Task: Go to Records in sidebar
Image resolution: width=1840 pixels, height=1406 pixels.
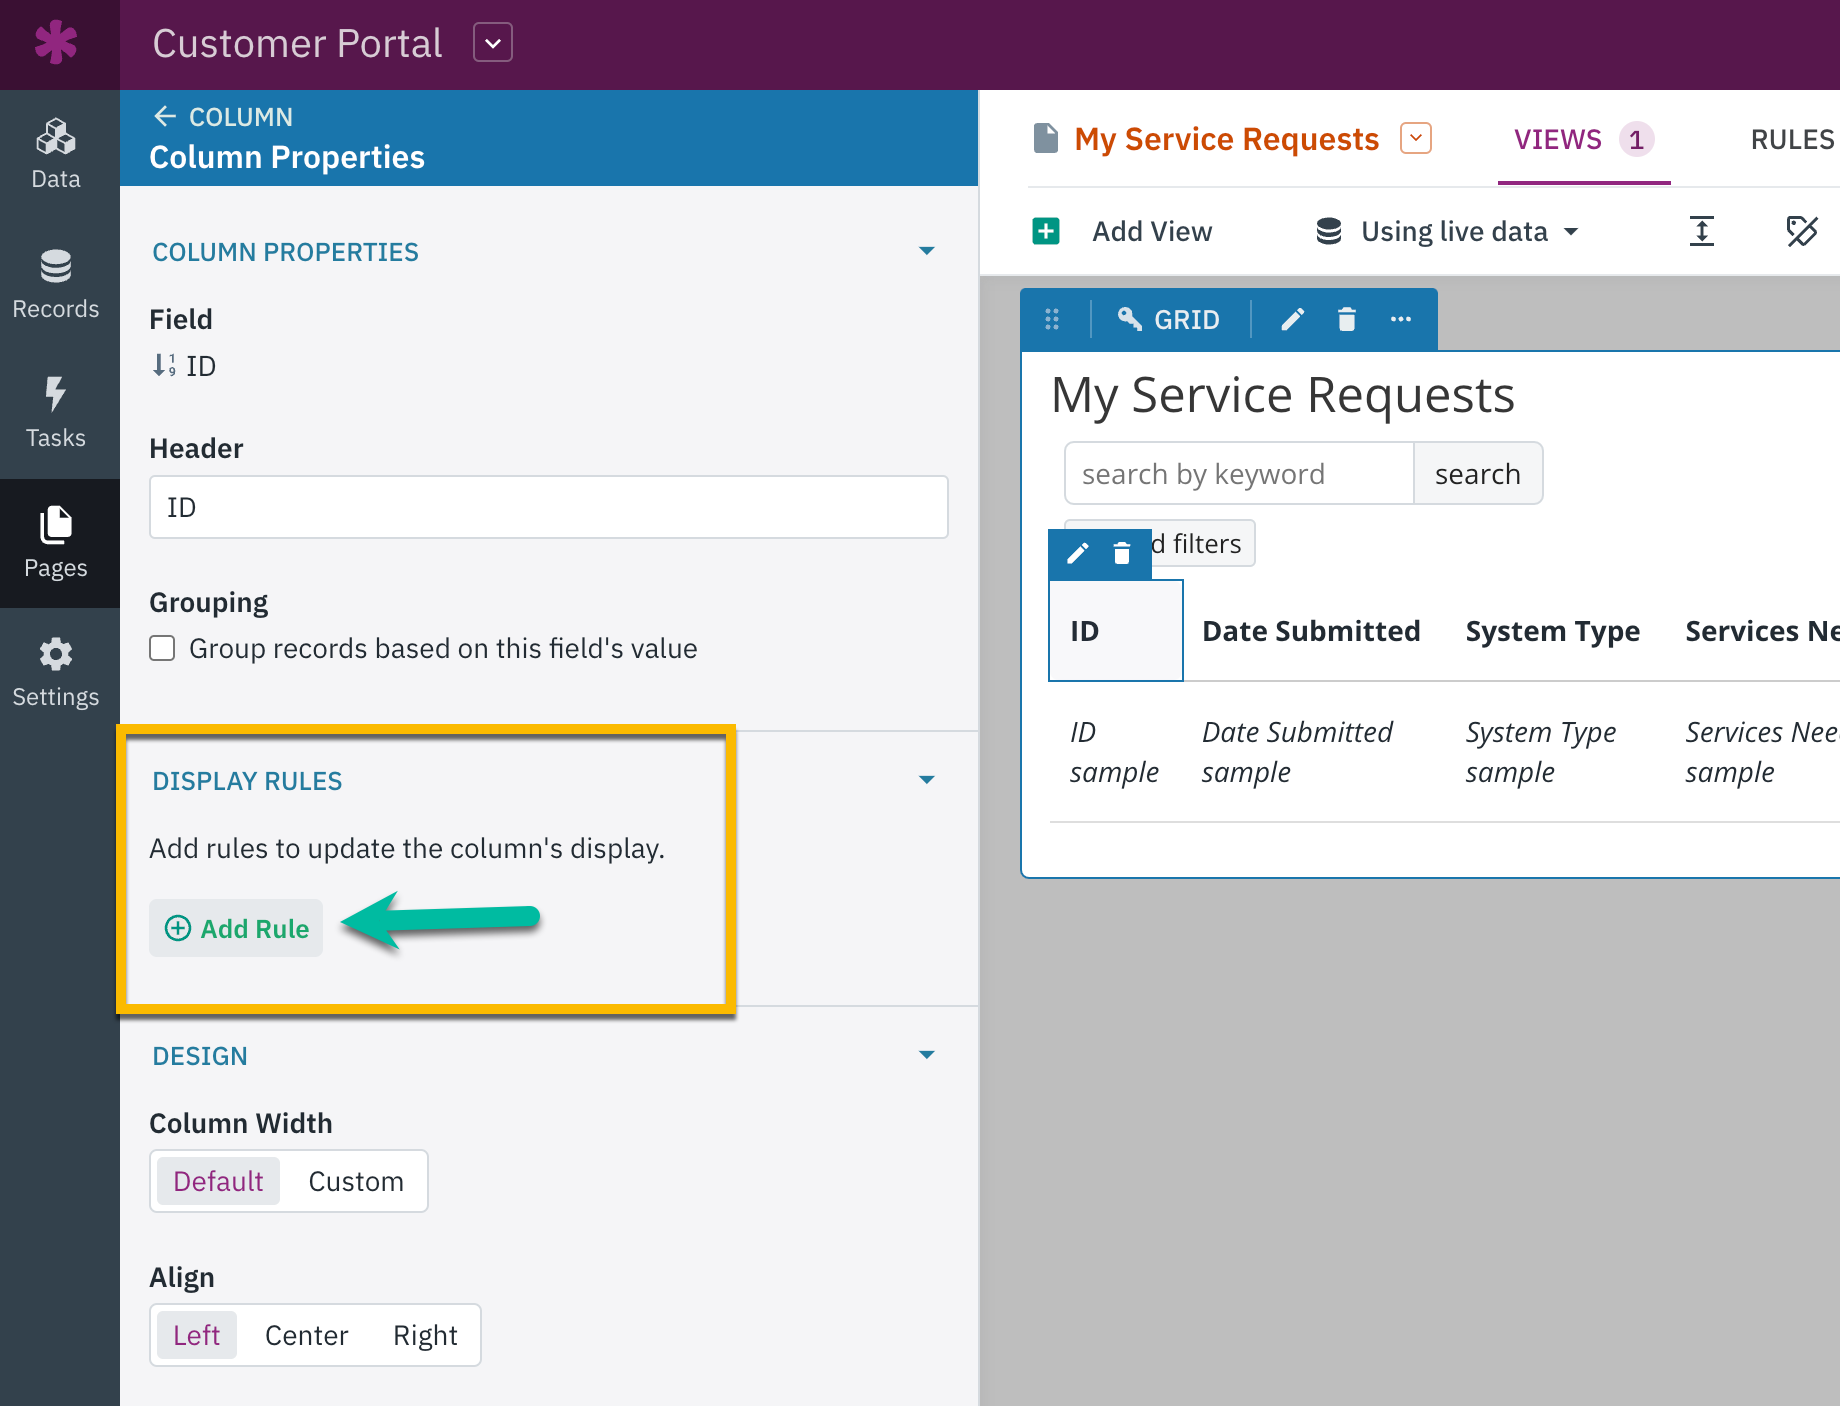Action: pos(56,284)
